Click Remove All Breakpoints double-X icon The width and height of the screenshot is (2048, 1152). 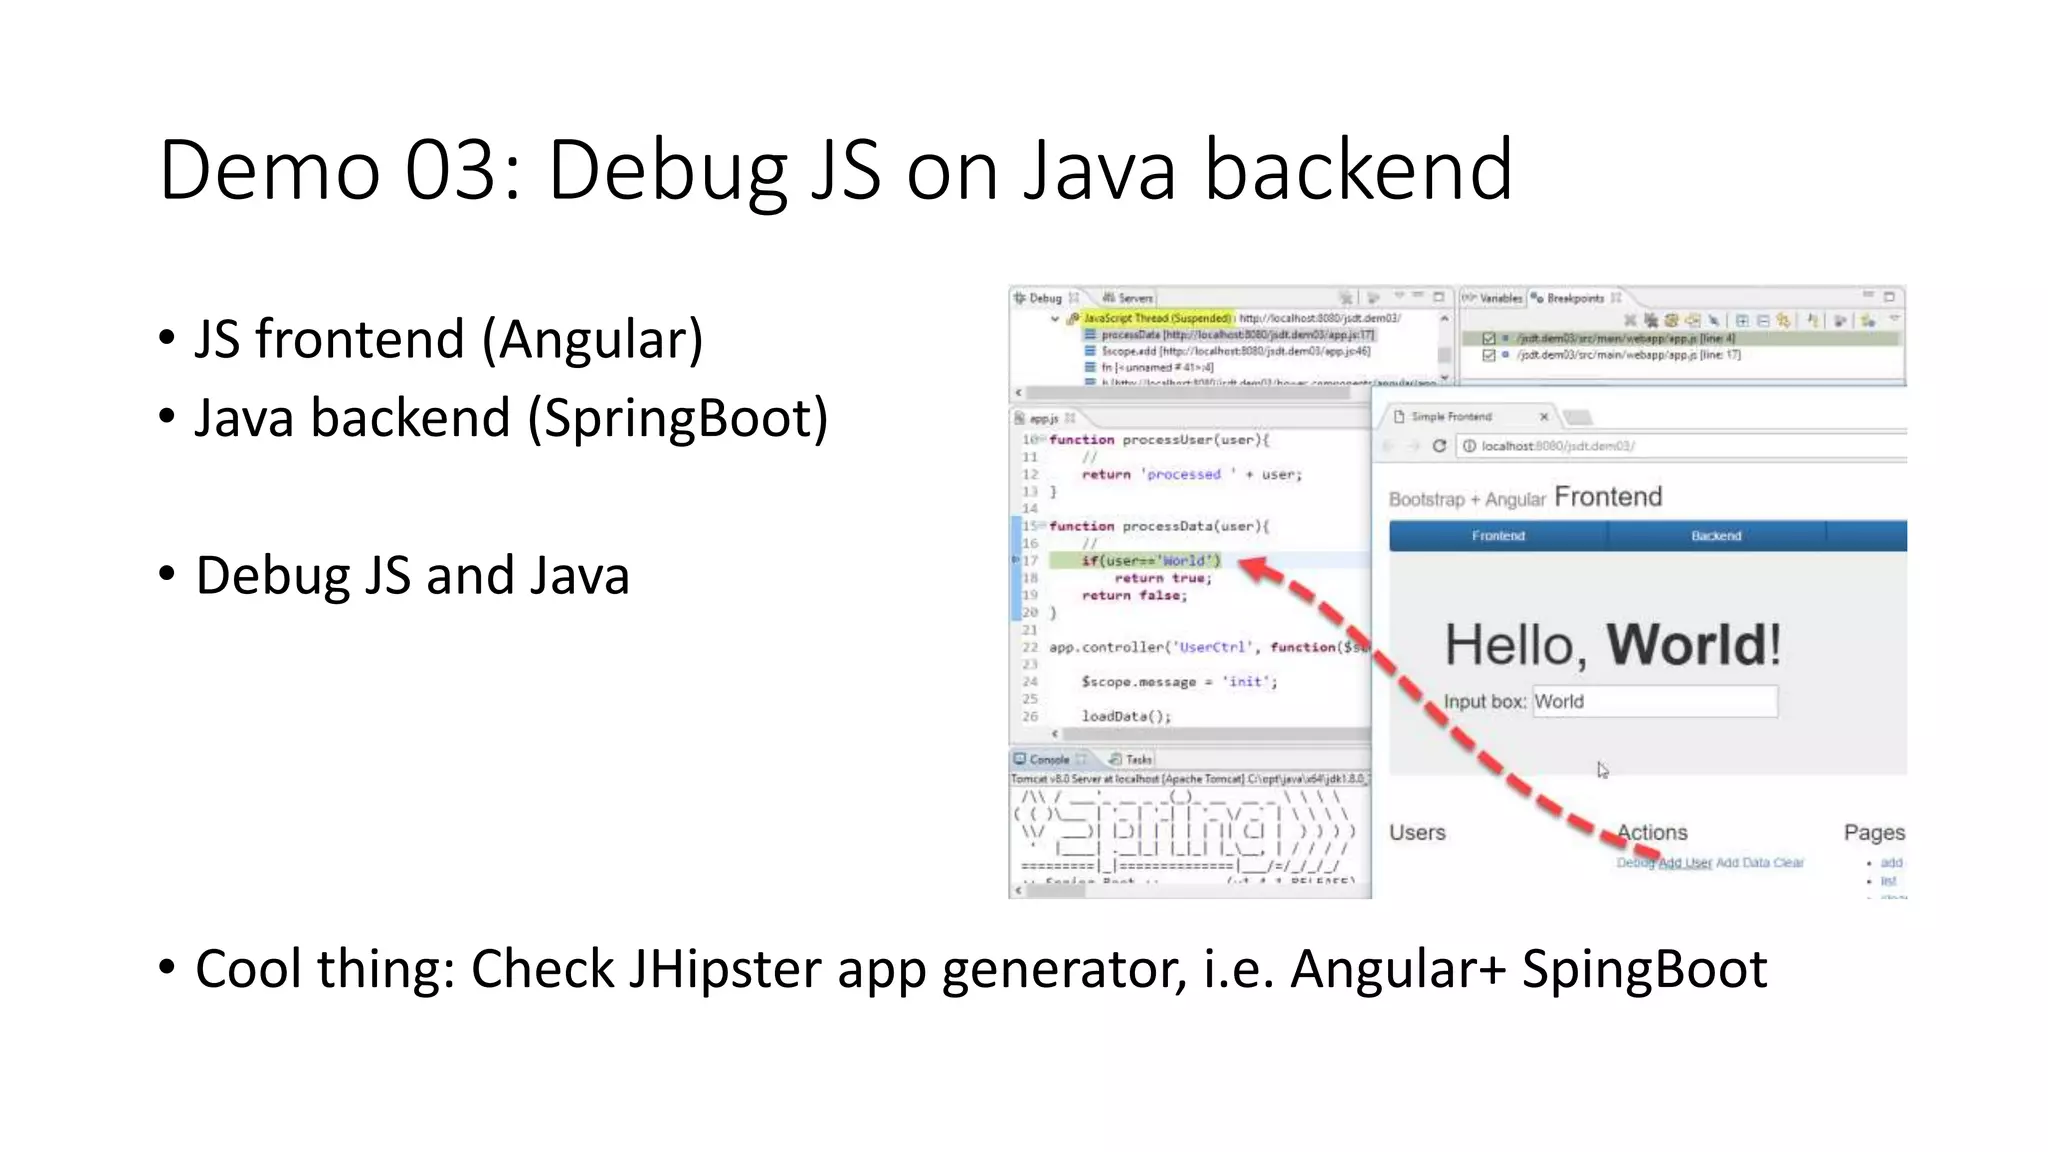click(x=1650, y=321)
